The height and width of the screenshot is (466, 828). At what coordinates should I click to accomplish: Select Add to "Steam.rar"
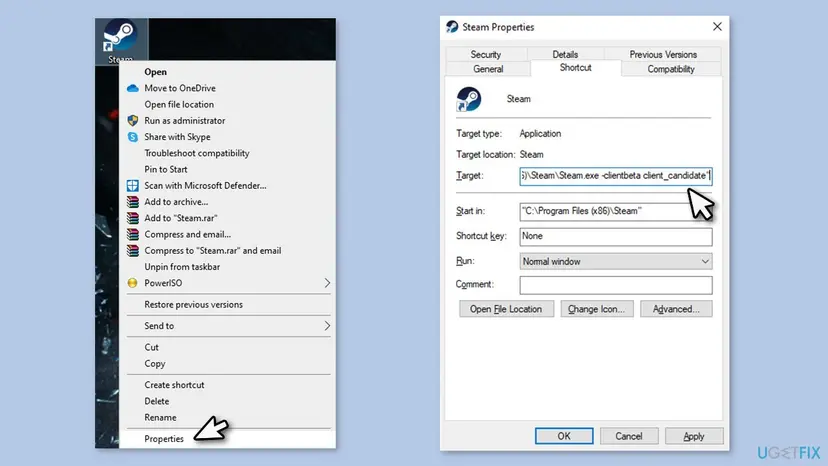point(181,218)
